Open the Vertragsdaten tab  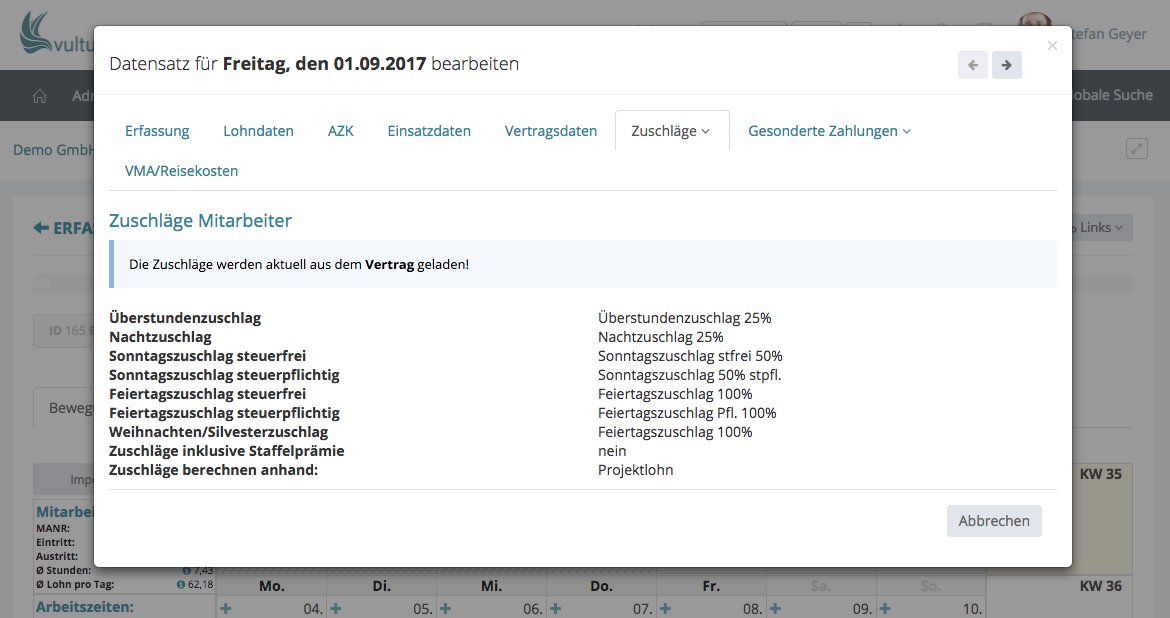[550, 131]
